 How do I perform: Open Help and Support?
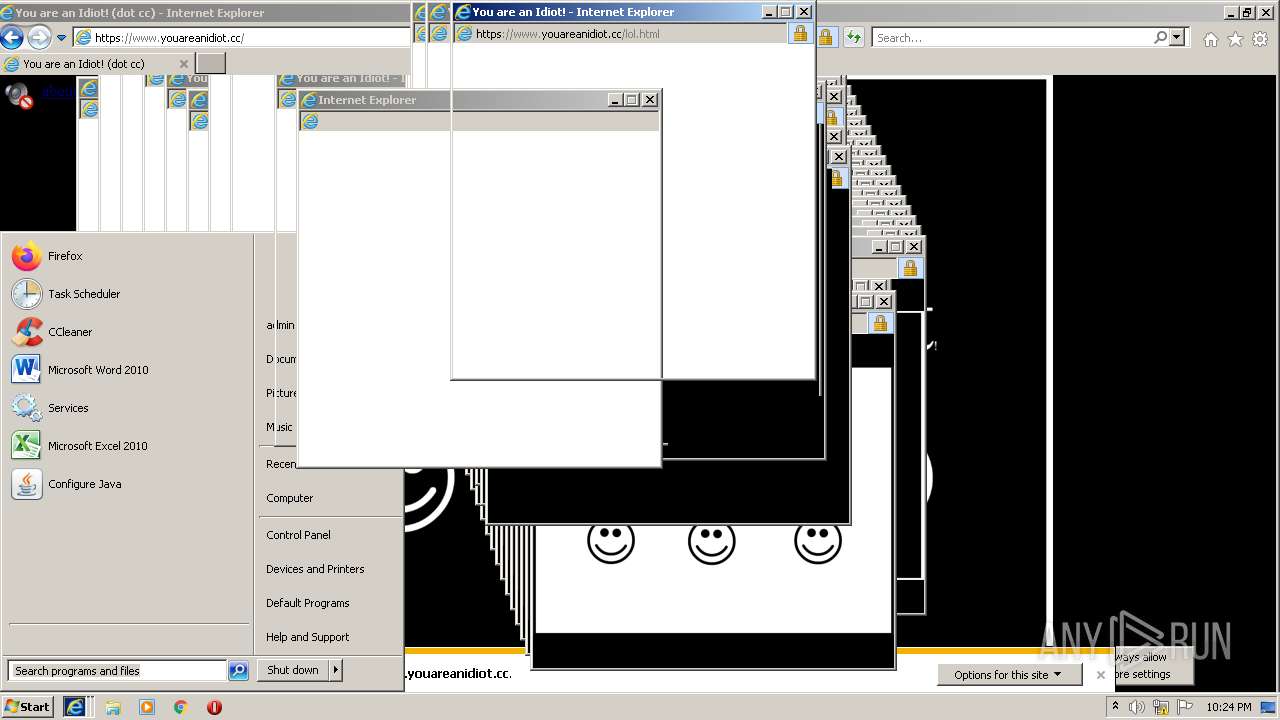click(x=307, y=637)
